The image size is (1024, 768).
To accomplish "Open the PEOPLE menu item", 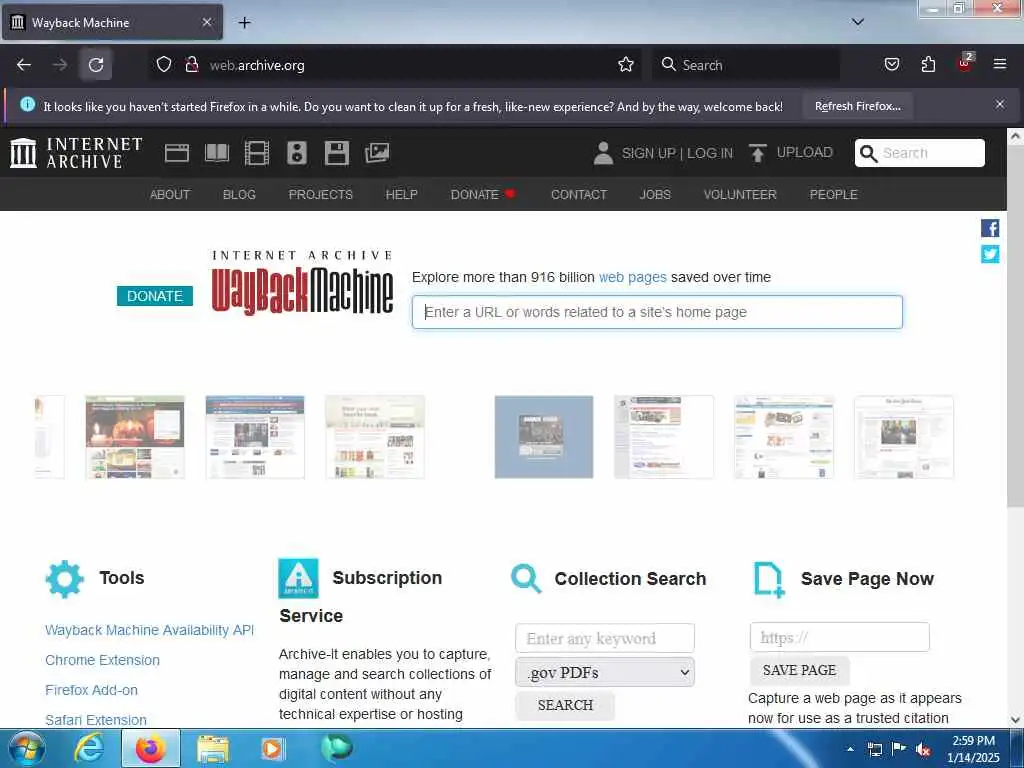I will pyautogui.click(x=833, y=195).
